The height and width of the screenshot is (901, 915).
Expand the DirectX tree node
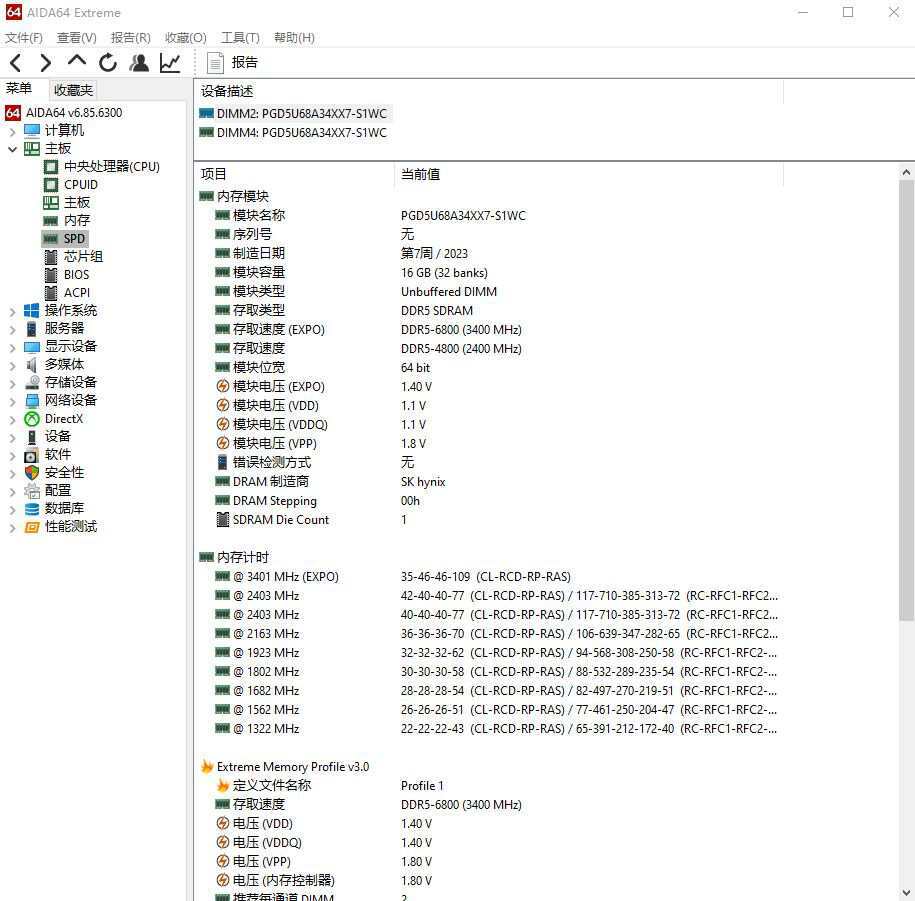[x=12, y=420]
